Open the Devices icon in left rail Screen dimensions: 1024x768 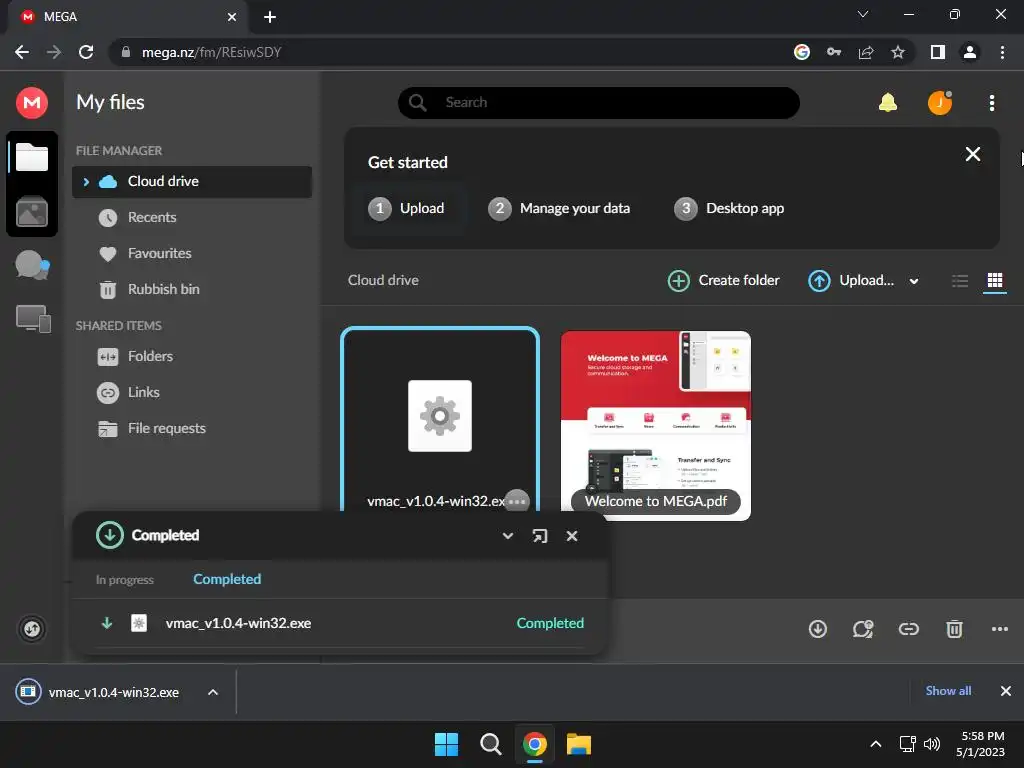[x=33, y=319]
